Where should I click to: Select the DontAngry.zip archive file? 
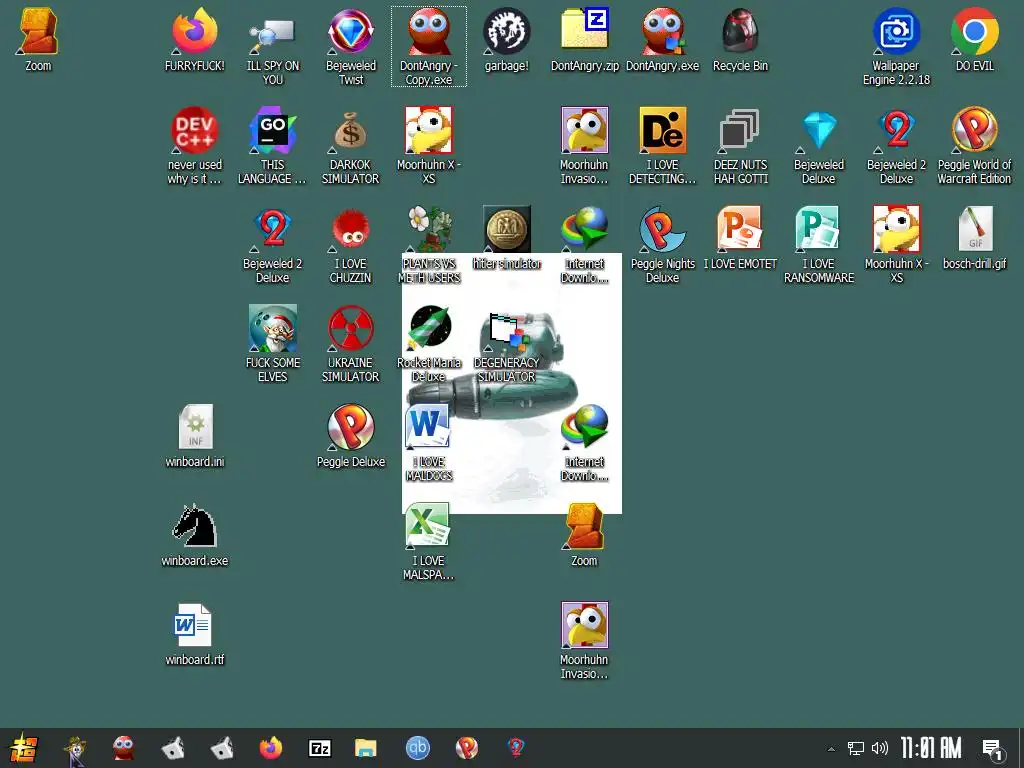[584, 39]
